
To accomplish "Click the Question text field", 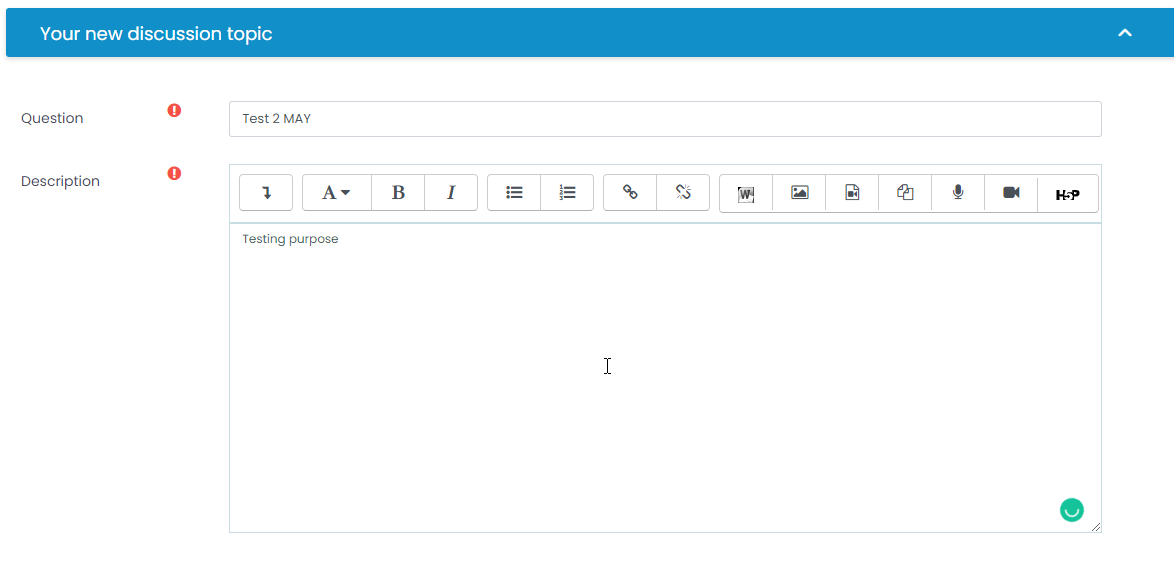I will click(665, 118).
